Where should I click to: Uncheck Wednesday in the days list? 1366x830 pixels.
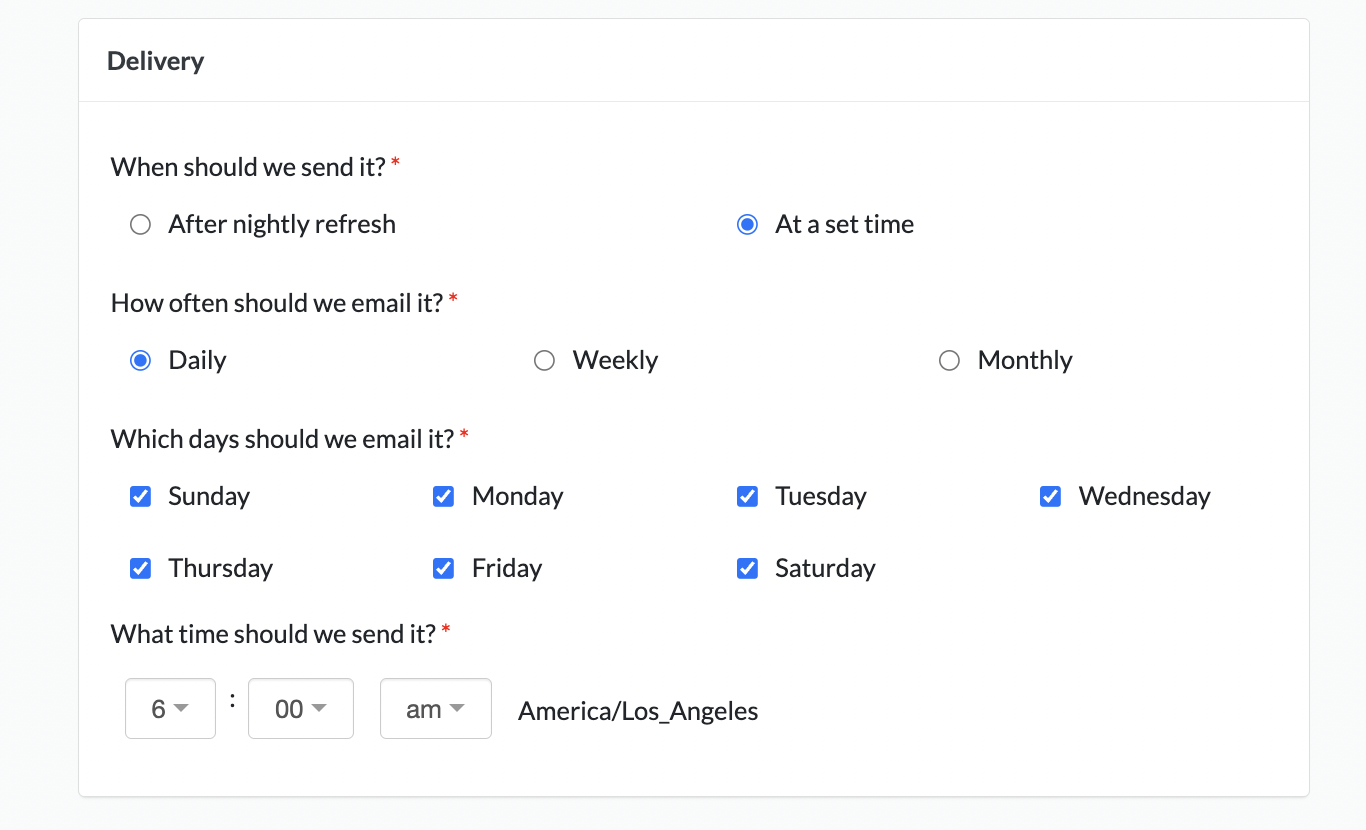pyautogui.click(x=1050, y=497)
